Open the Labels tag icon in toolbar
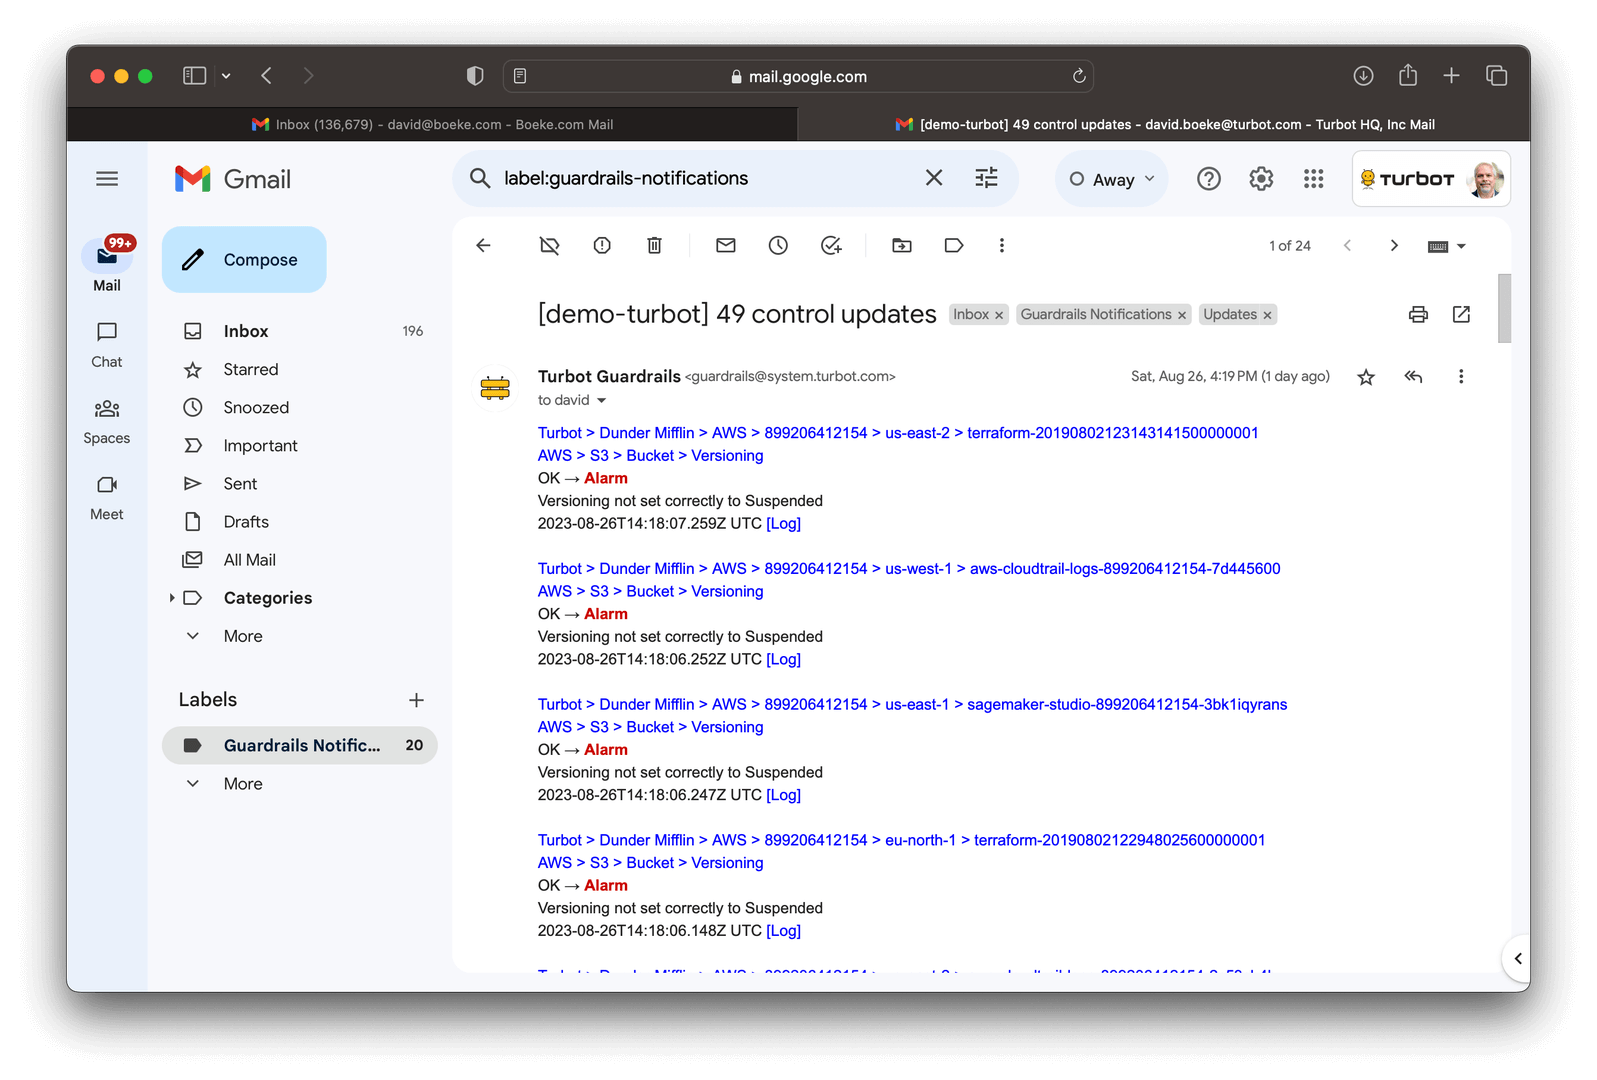Screen dimensions: 1597x1080 (954, 246)
